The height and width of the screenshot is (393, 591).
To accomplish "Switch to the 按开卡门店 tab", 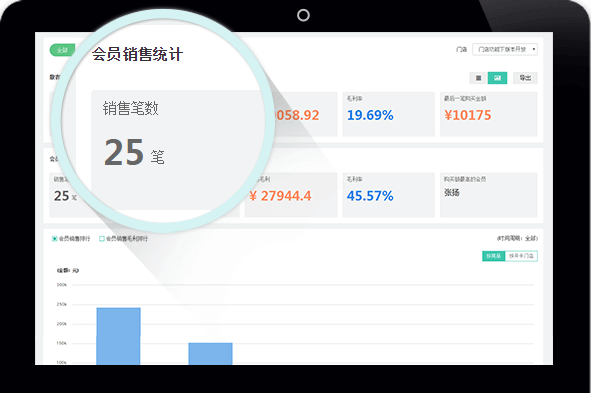I will point(521,256).
